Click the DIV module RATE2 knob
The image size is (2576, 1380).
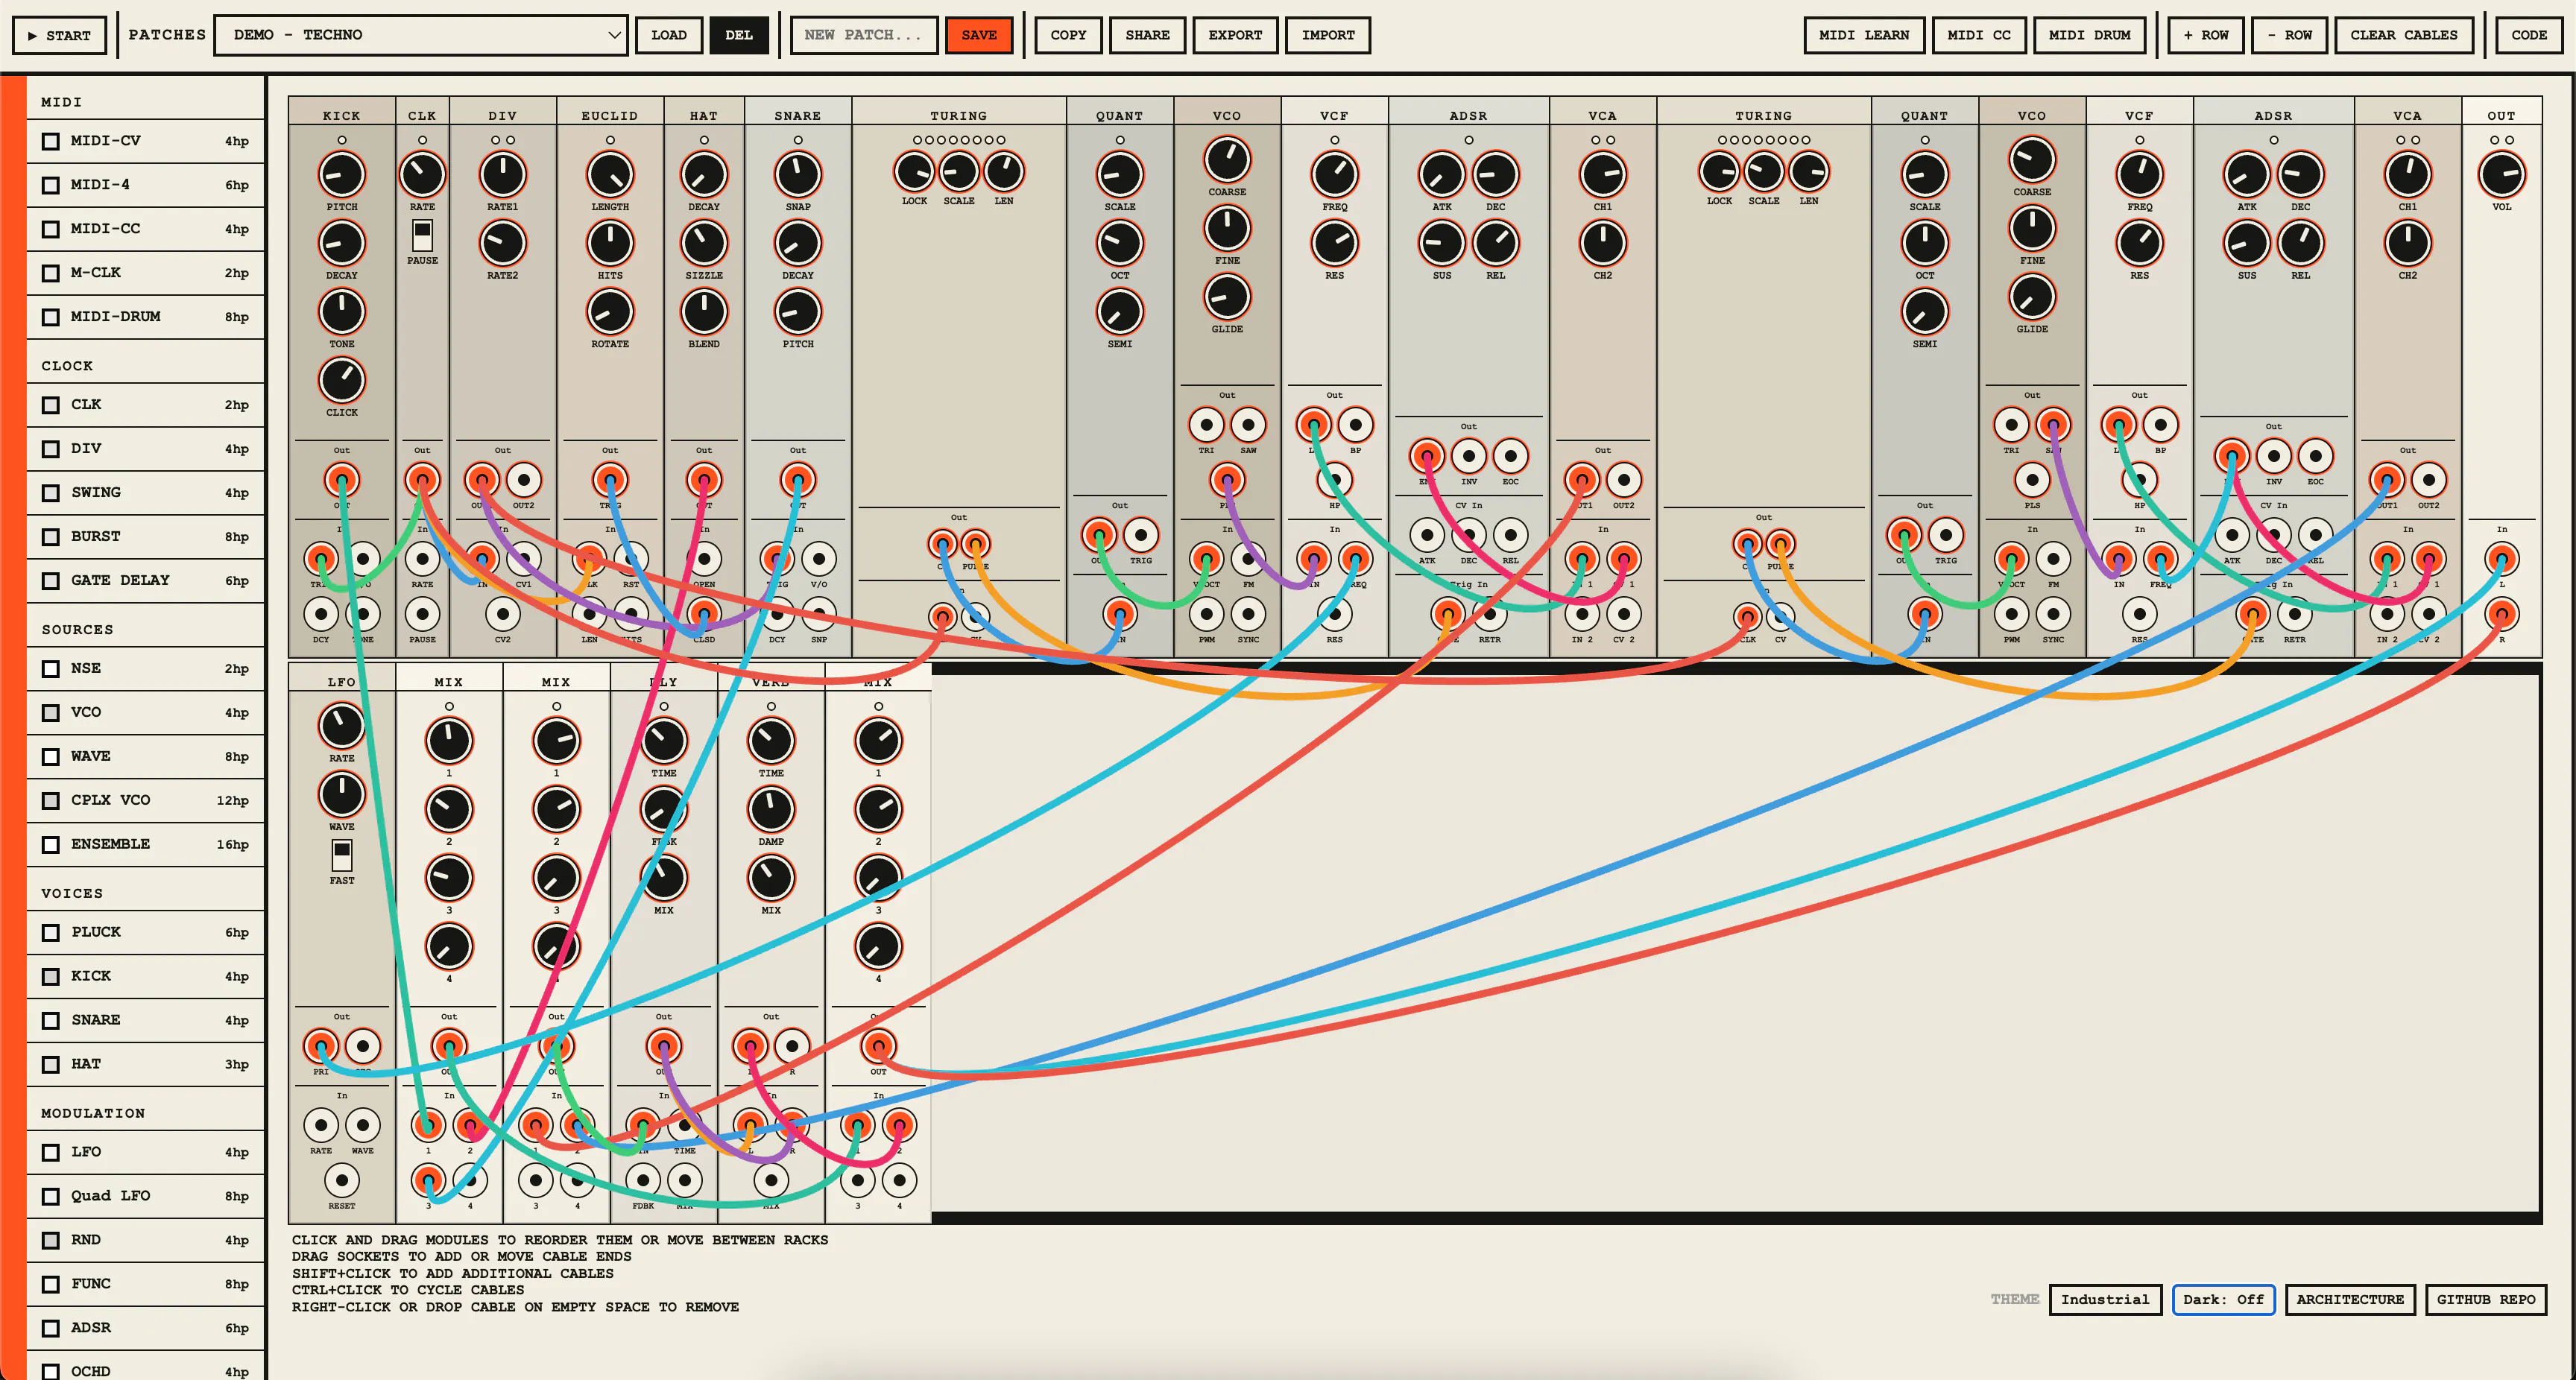(503, 243)
